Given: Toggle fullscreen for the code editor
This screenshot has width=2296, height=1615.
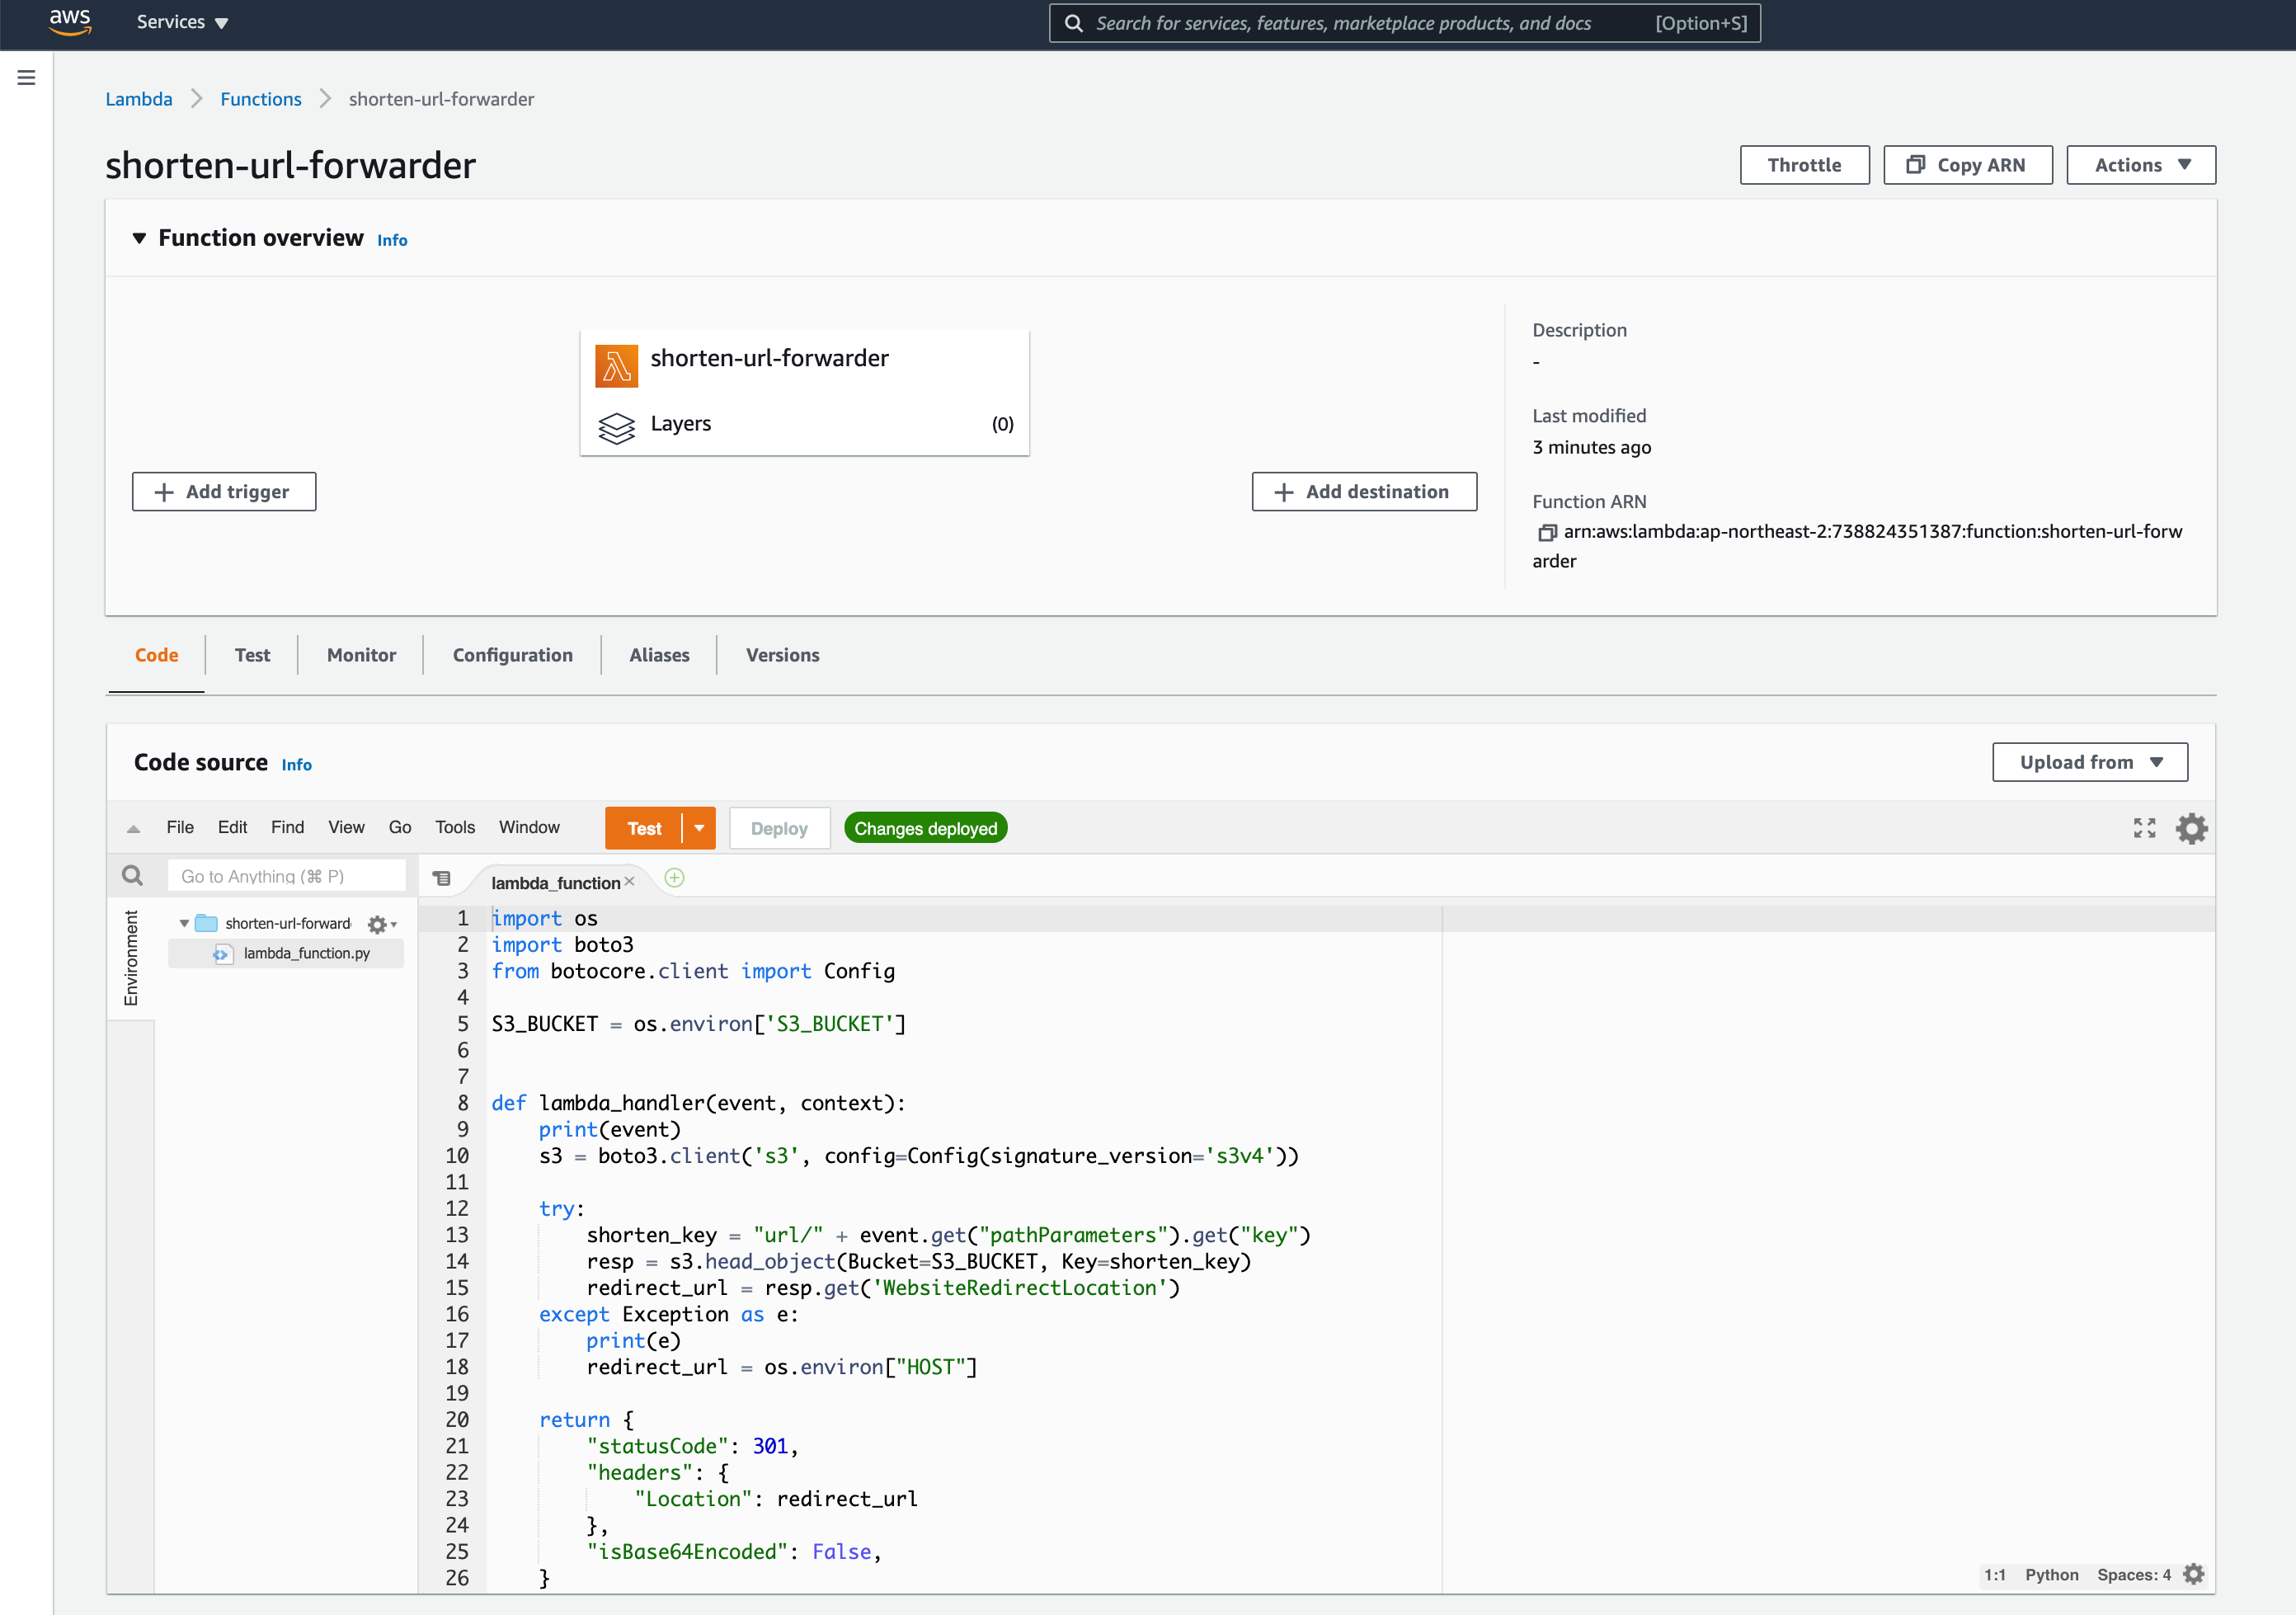Looking at the screenshot, I should pyautogui.click(x=2144, y=828).
